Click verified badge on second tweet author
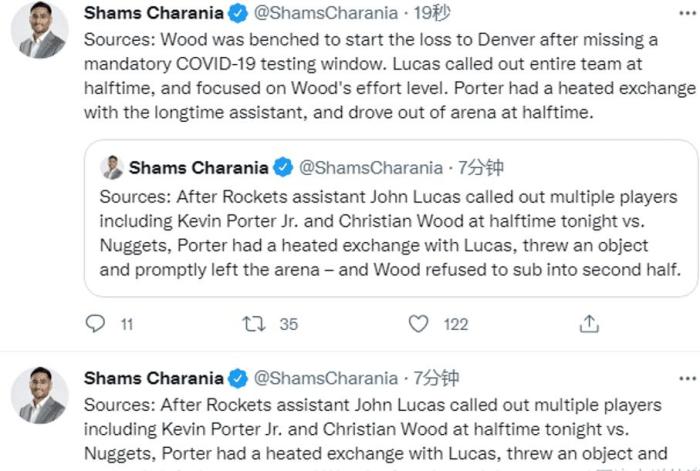 tap(237, 378)
